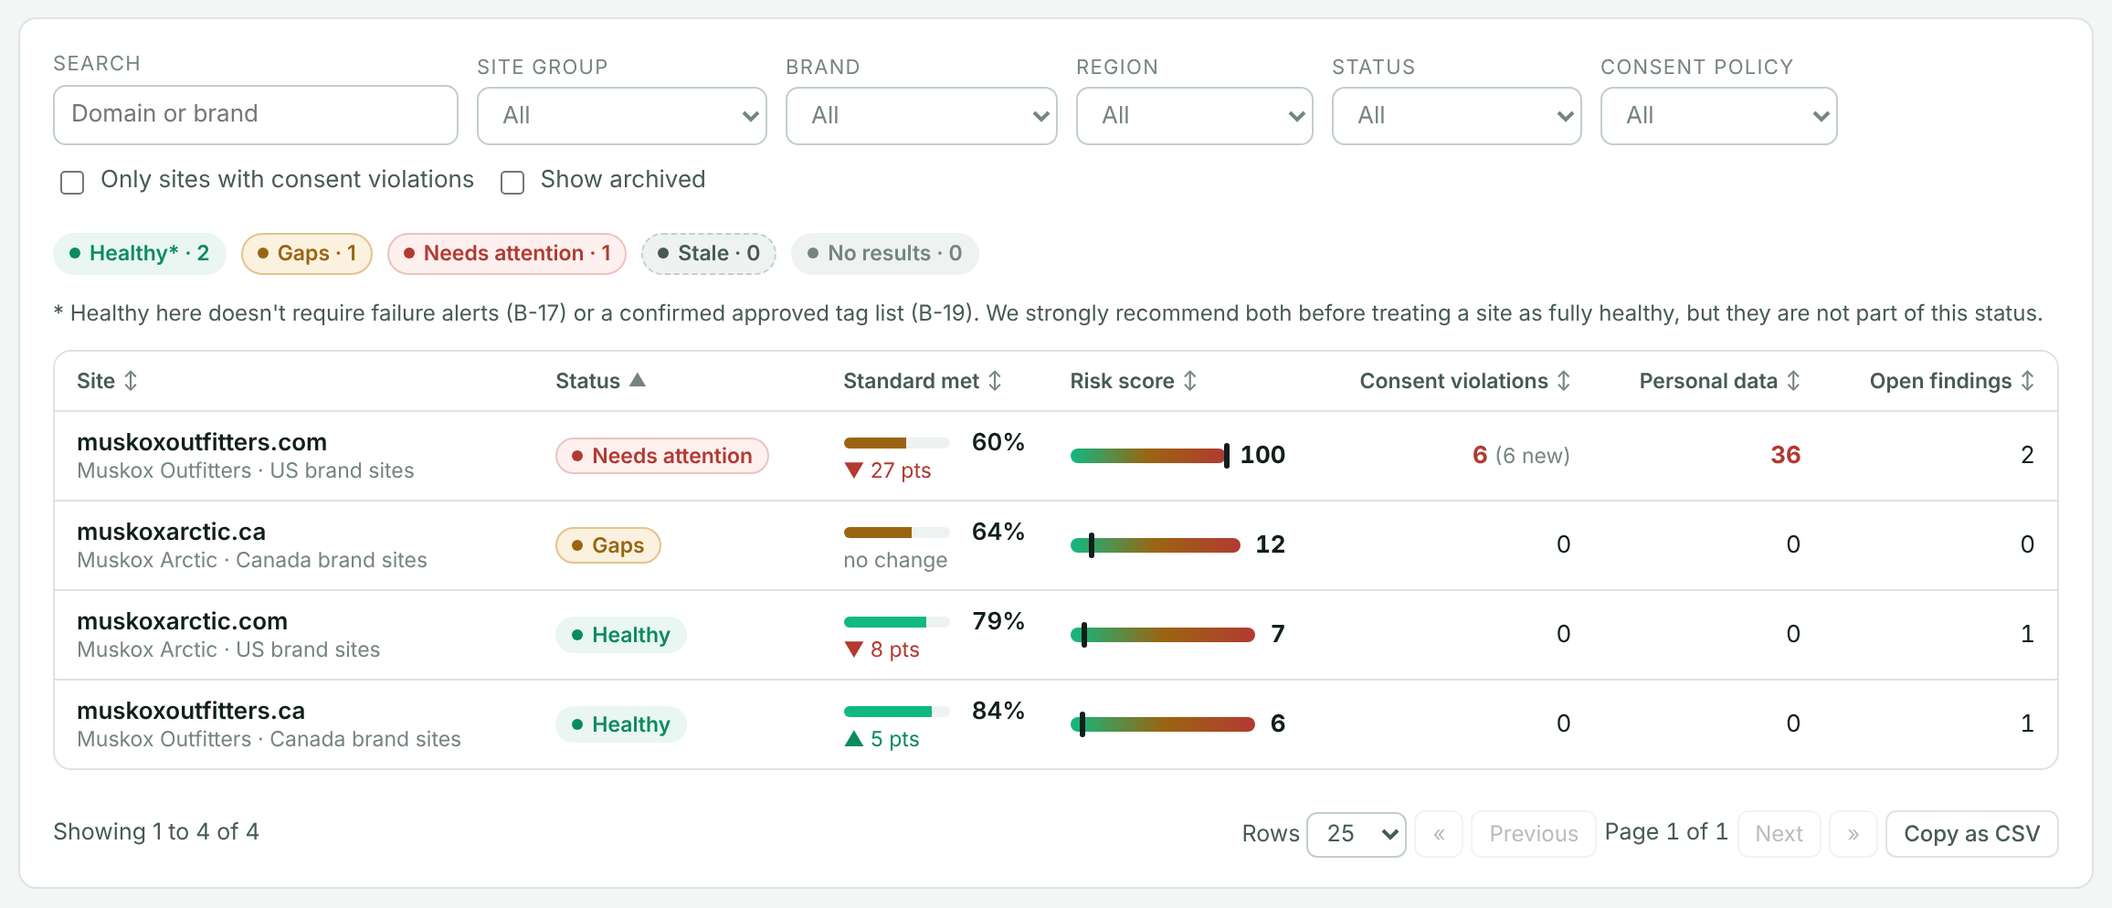2112x908 pixels.
Task: Click the Copy as CSV button
Action: tap(1971, 834)
